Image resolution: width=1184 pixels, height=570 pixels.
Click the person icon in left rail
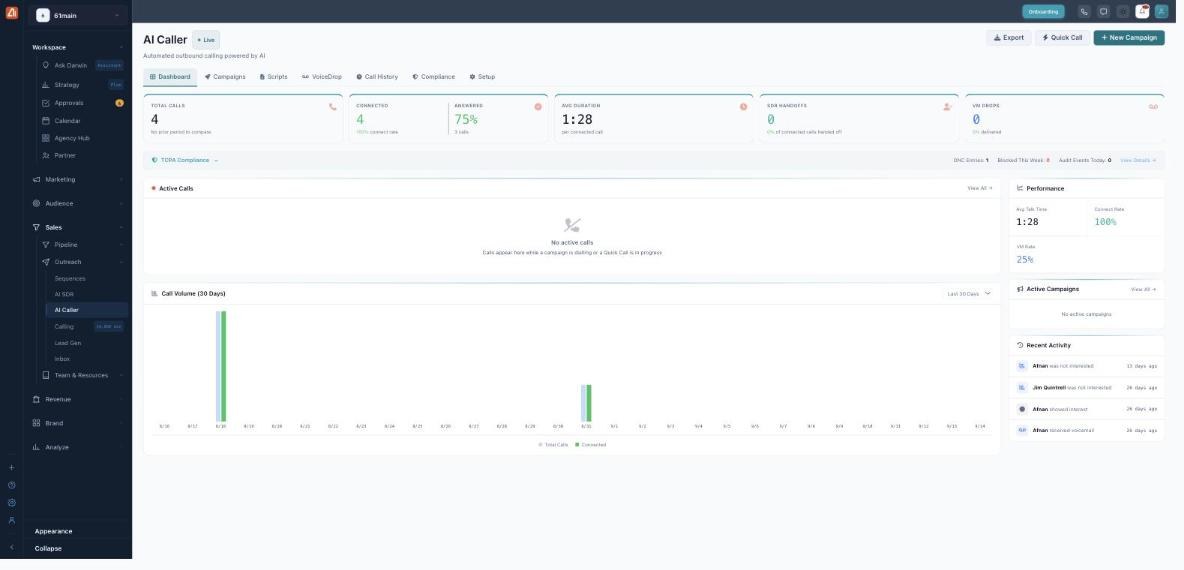11,520
